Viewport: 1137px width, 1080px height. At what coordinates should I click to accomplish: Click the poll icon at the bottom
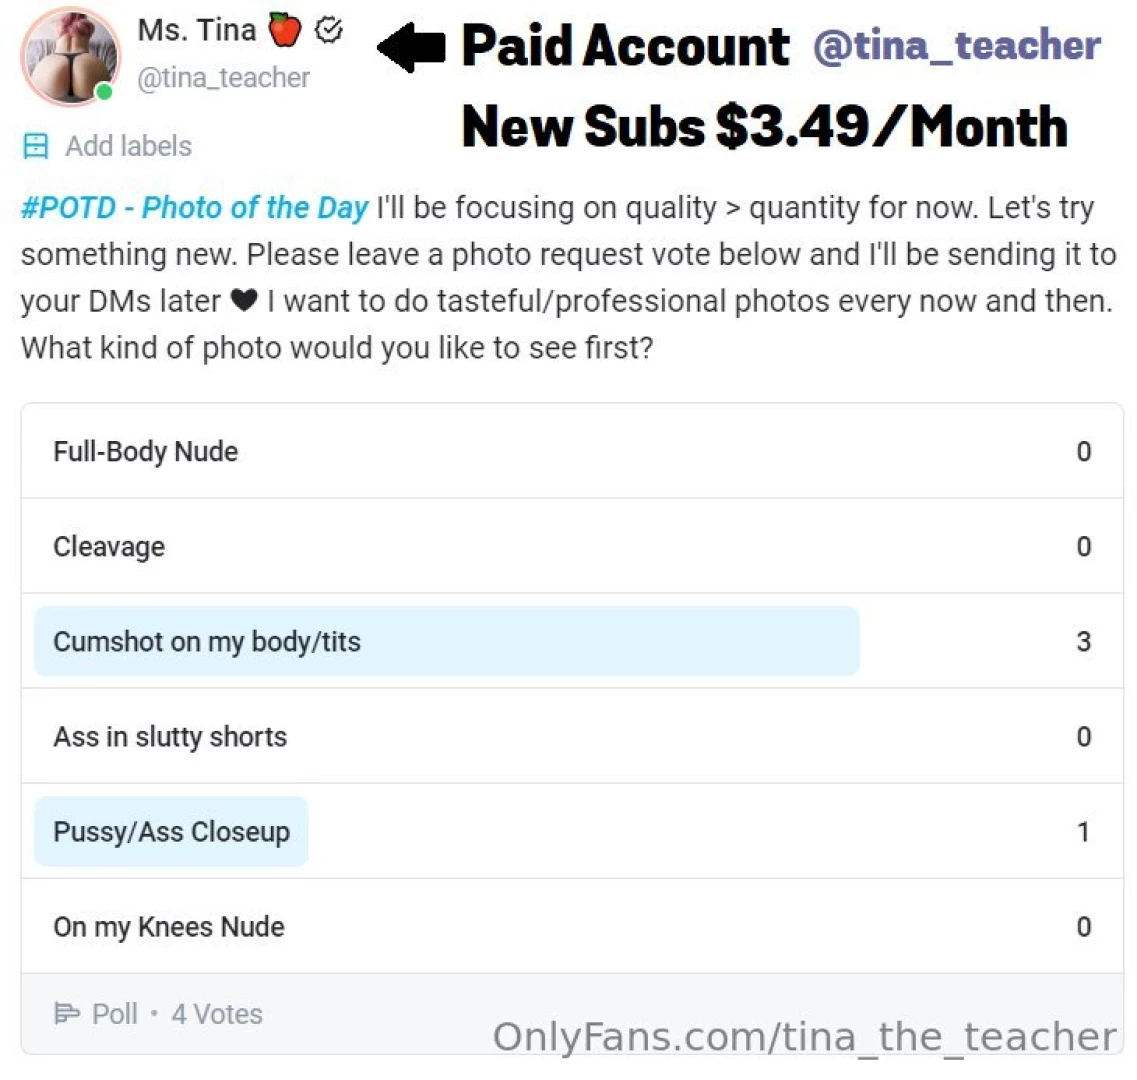[x=63, y=1014]
